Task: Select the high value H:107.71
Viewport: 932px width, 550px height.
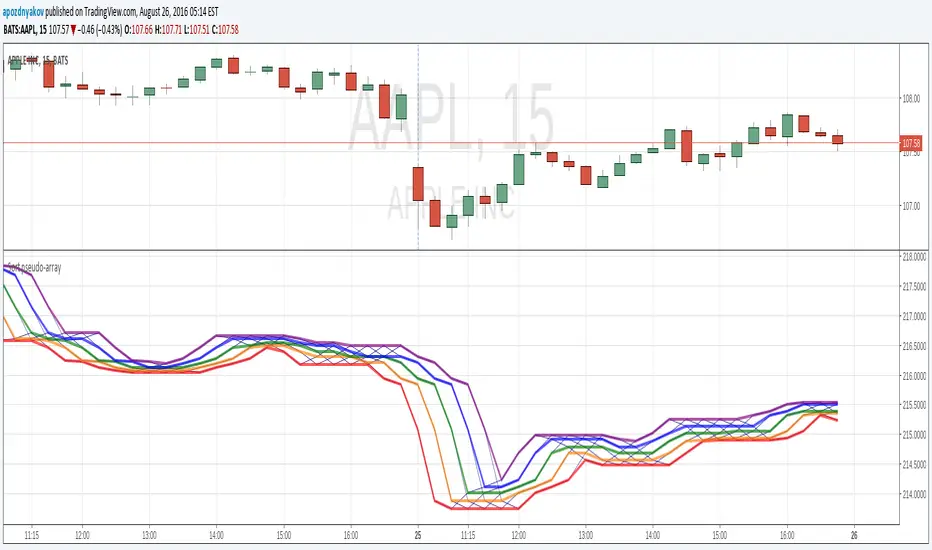Action: (168, 30)
